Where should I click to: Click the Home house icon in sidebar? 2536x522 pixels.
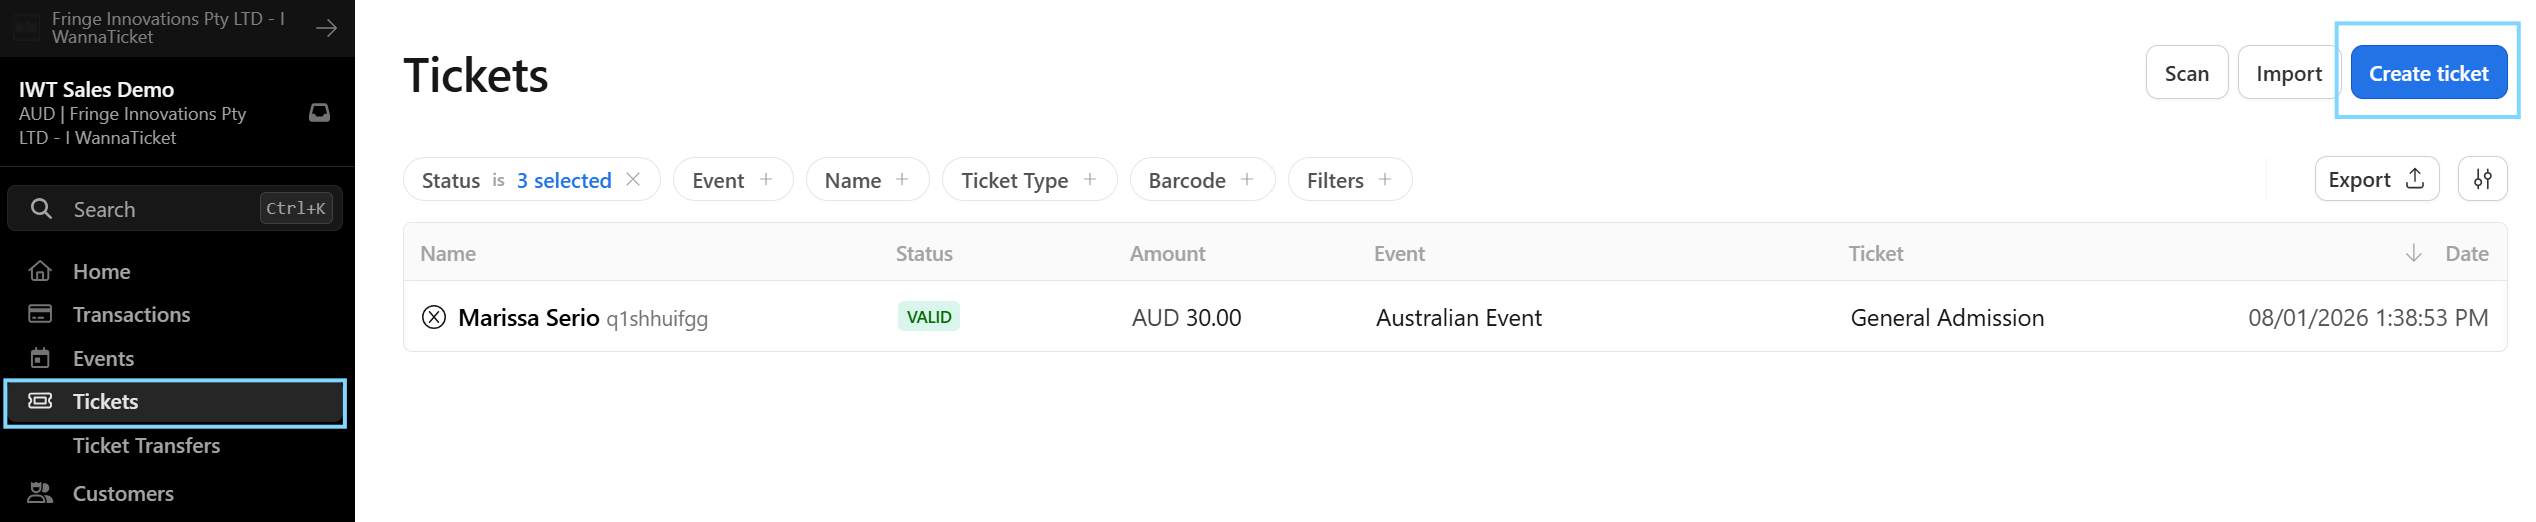click(x=40, y=271)
